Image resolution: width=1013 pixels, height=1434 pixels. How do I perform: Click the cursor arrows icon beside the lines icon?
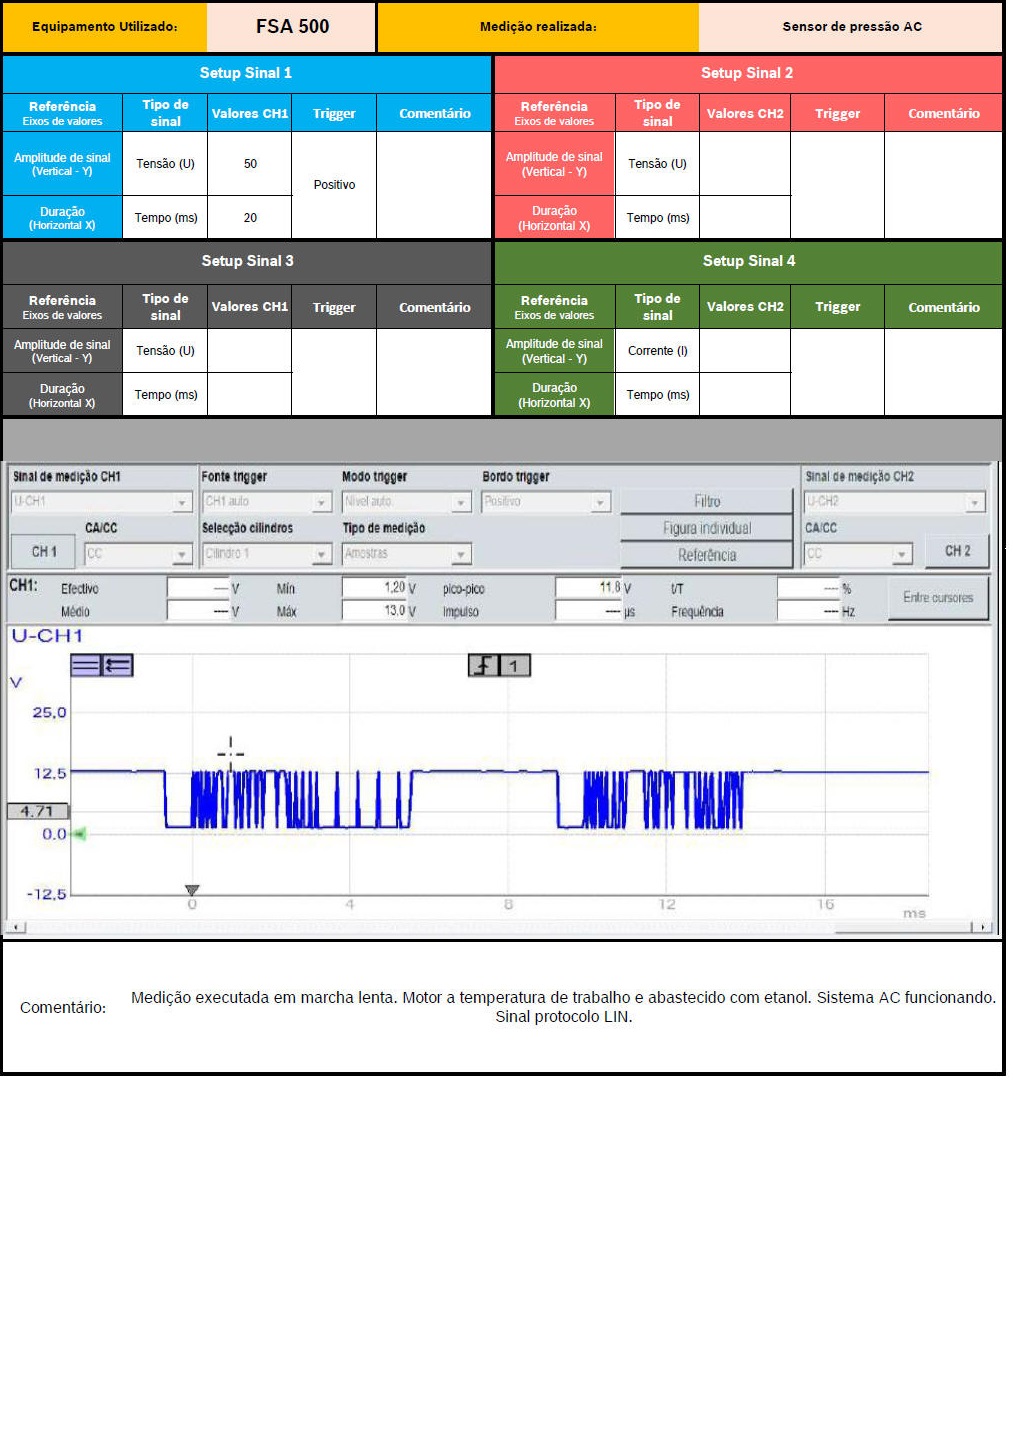coord(118,665)
